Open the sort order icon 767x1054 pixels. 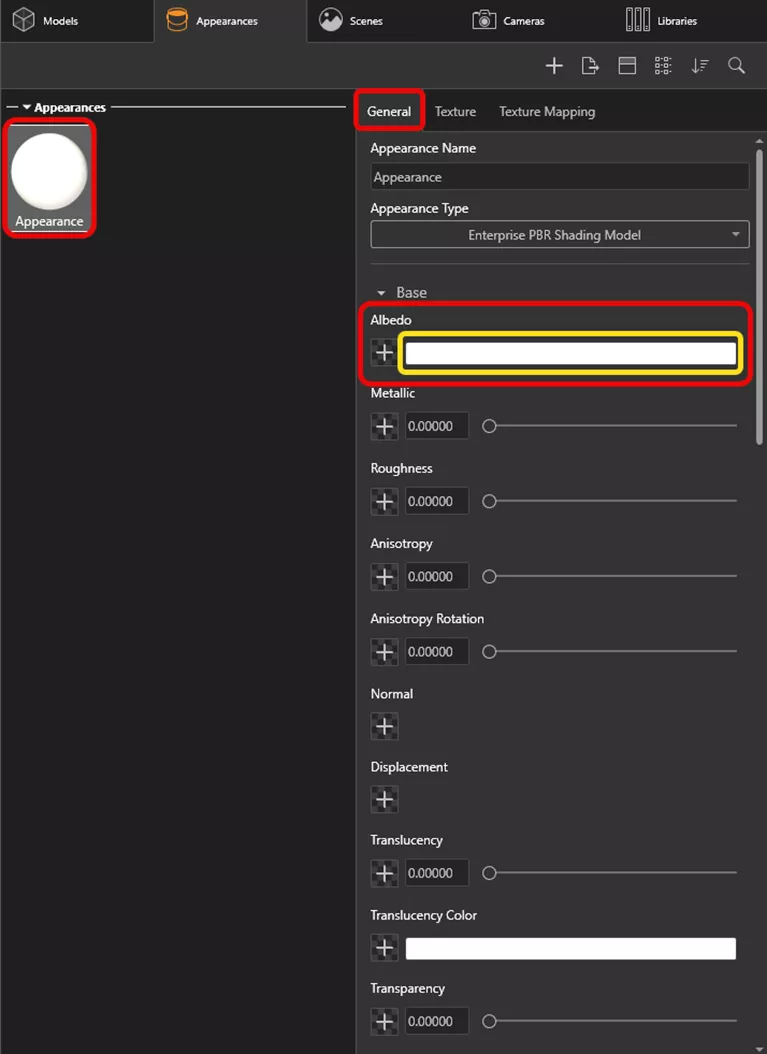(x=700, y=66)
